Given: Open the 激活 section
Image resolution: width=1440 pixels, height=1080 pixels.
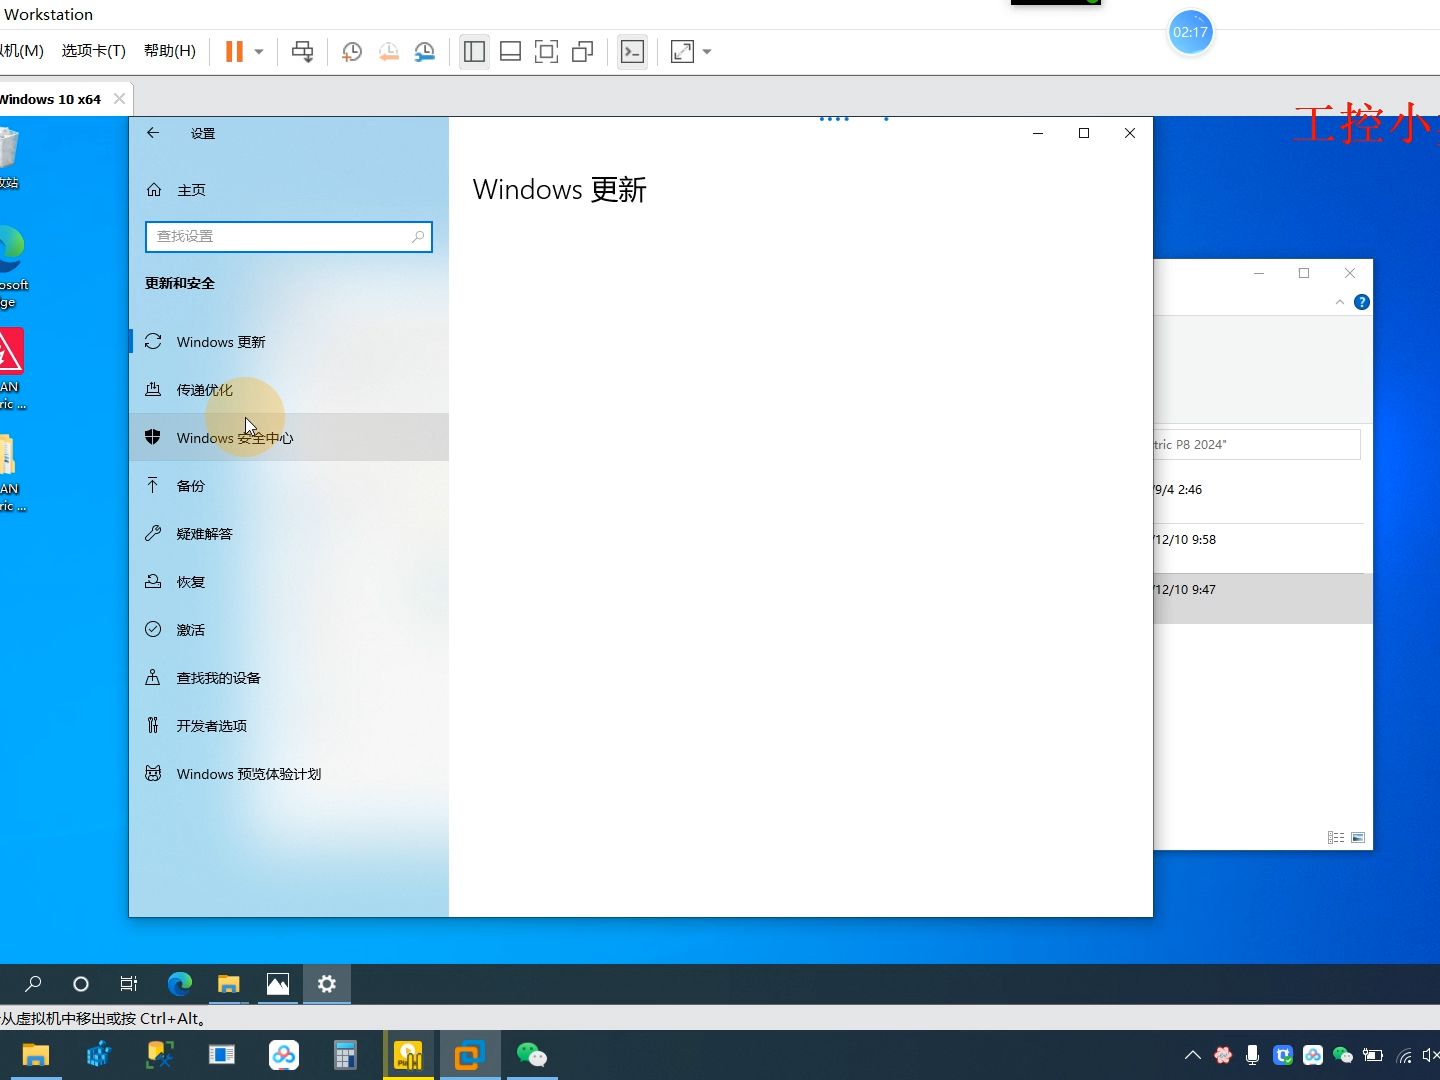Looking at the screenshot, I should tap(288, 630).
